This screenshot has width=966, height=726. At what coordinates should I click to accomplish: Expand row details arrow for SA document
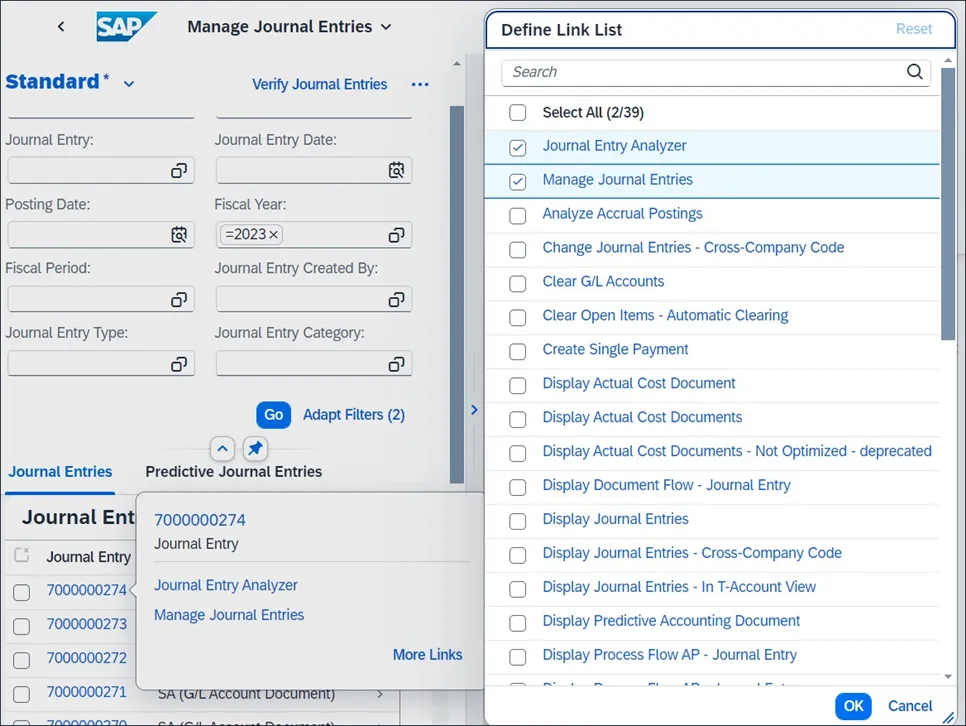tap(380, 694)
